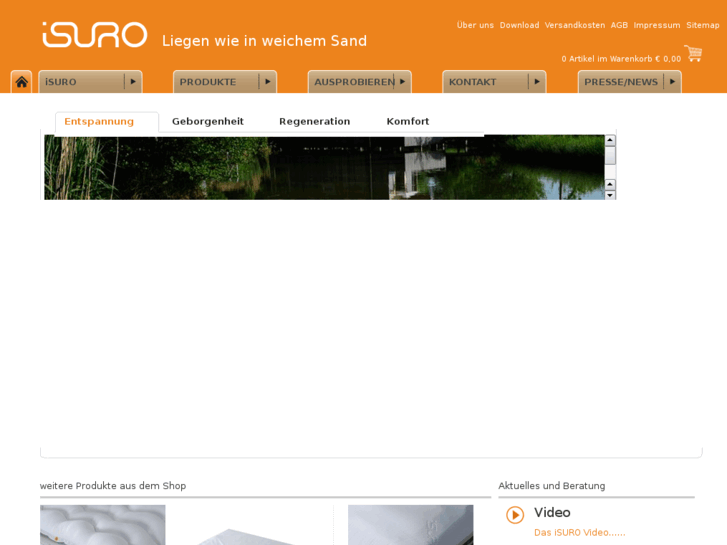727x545 pixels.
Task: Click the lake landscape banner image
Action: (x=324, y=167)
